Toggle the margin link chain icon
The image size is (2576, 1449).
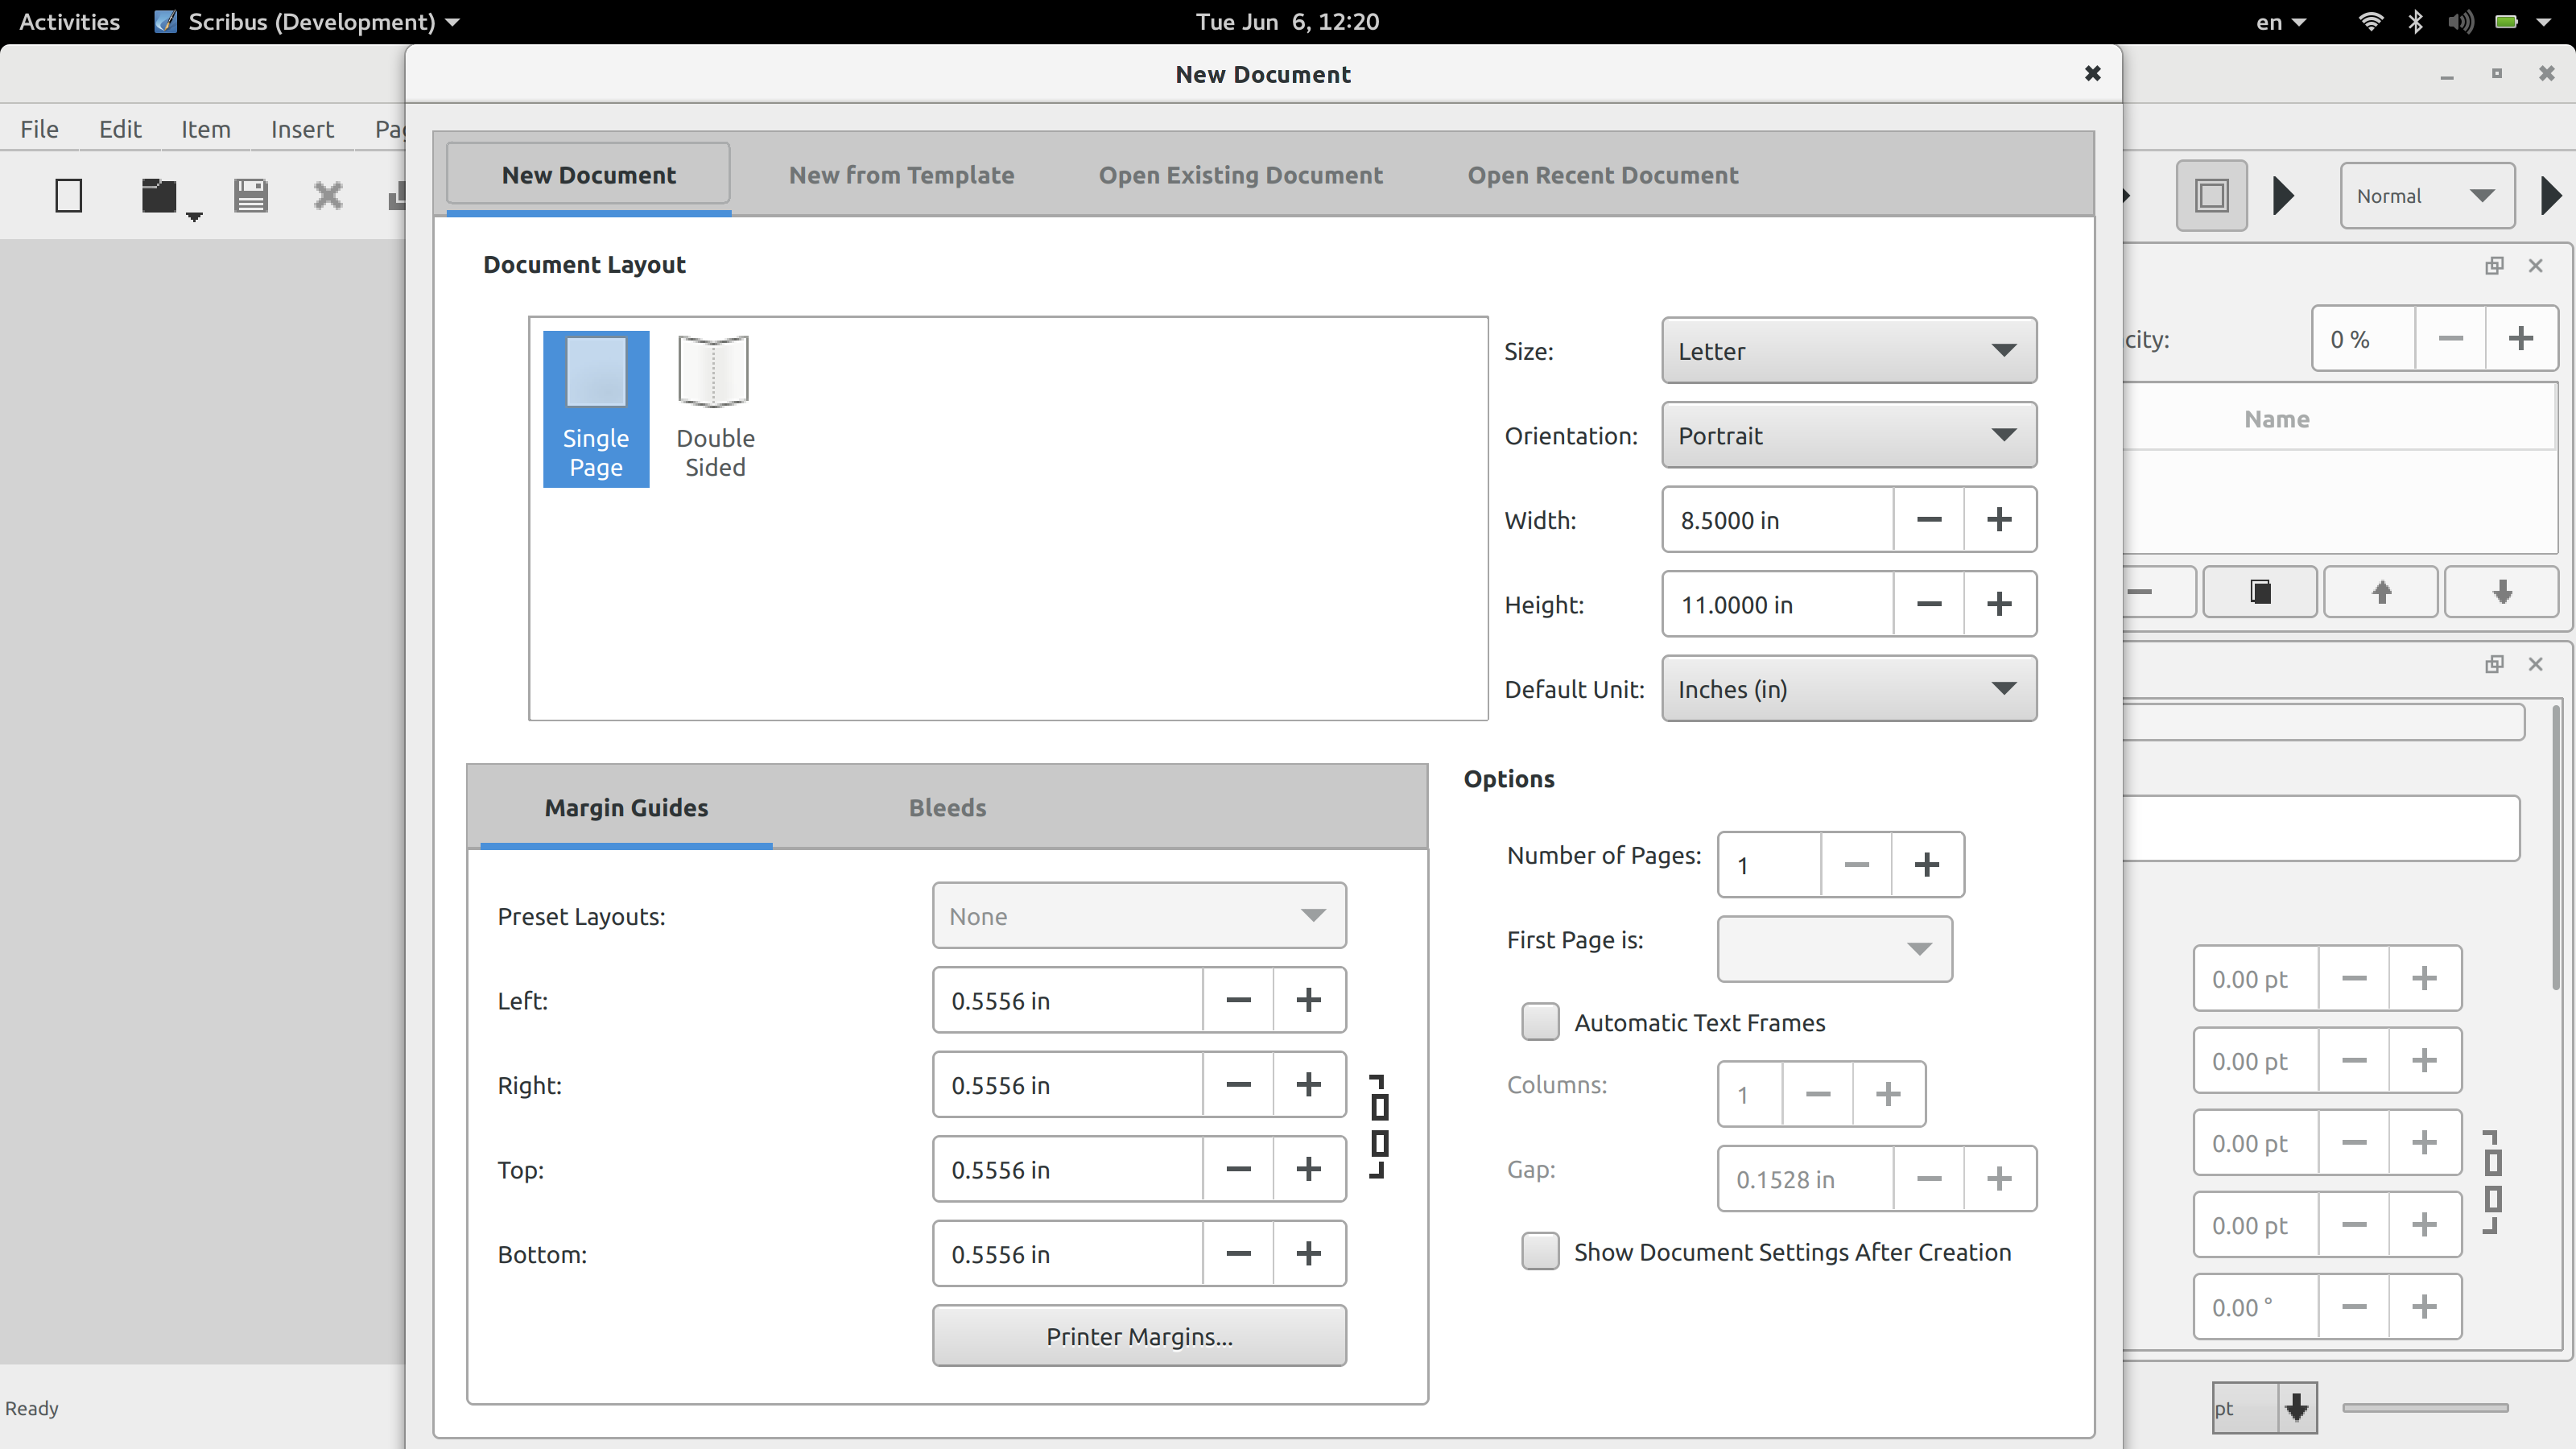tap(1379, 1126)
